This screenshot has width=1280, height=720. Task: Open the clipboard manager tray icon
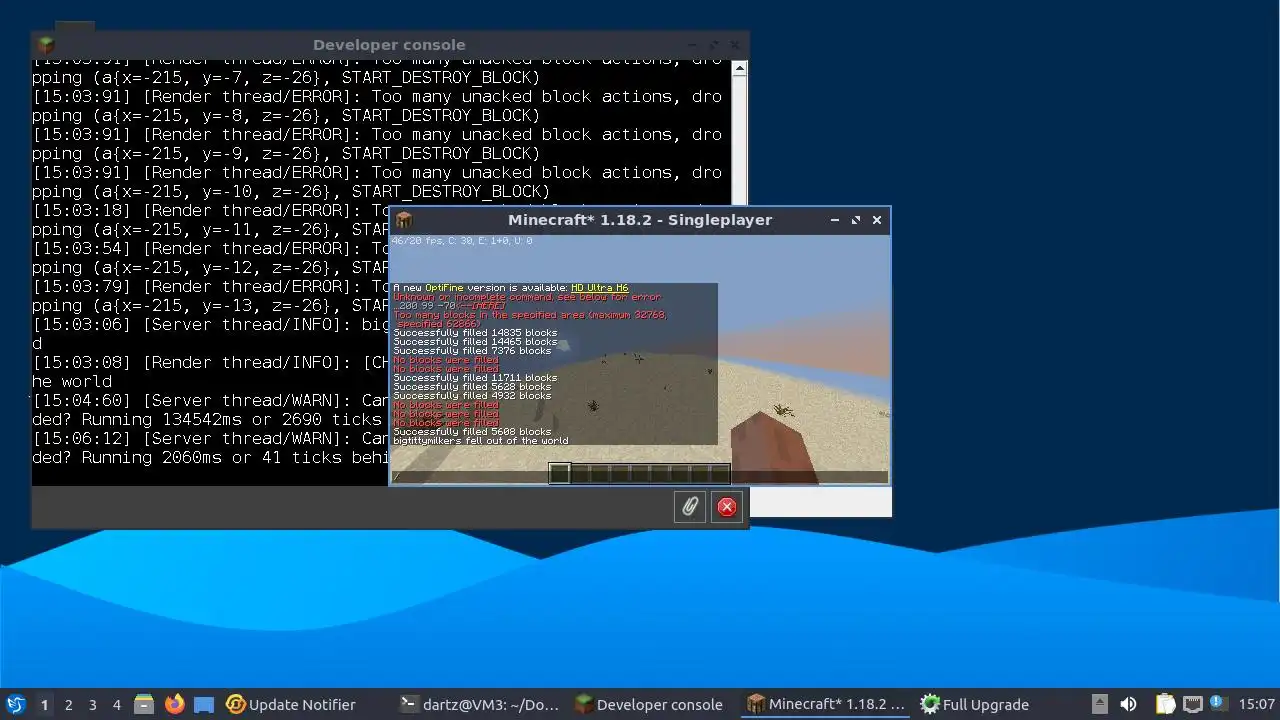1166,704
